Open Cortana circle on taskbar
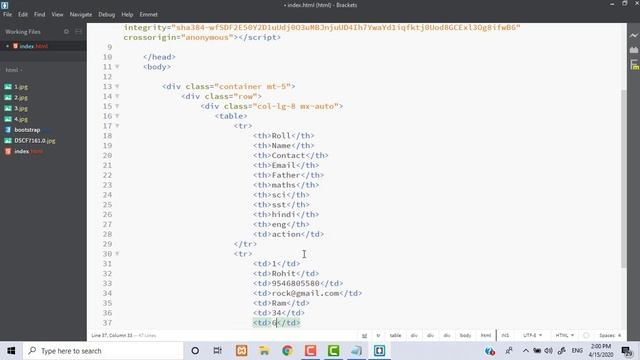Viewport: 640px width, 360px height. [195, 351]
